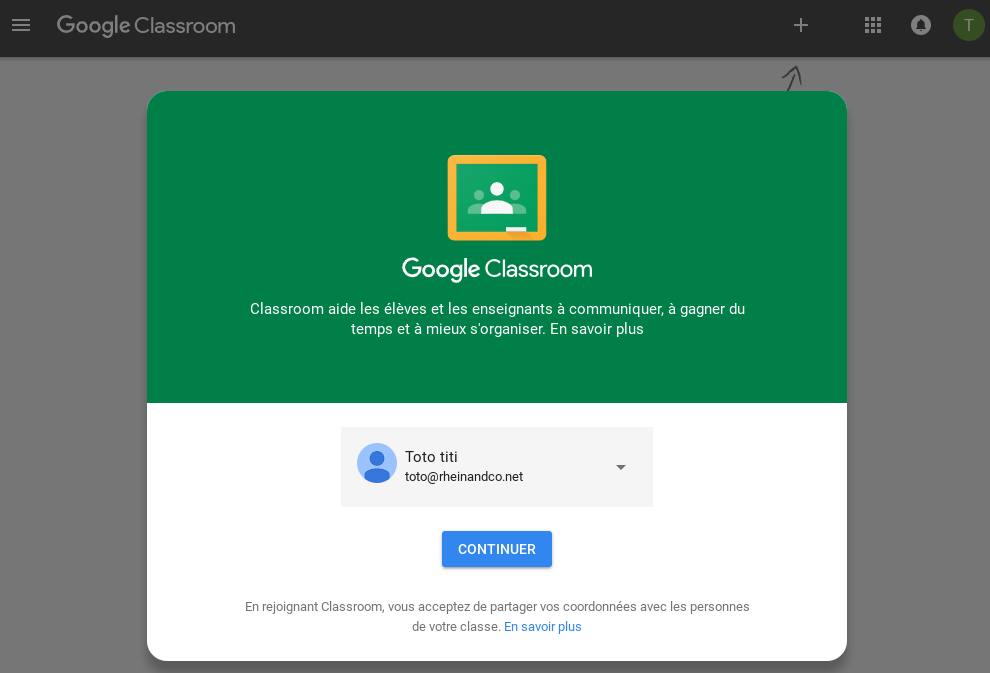Open the Google apps launcher grid
Image resolution: width=990 pixels, height=673 pixels.
coord(873,25)
